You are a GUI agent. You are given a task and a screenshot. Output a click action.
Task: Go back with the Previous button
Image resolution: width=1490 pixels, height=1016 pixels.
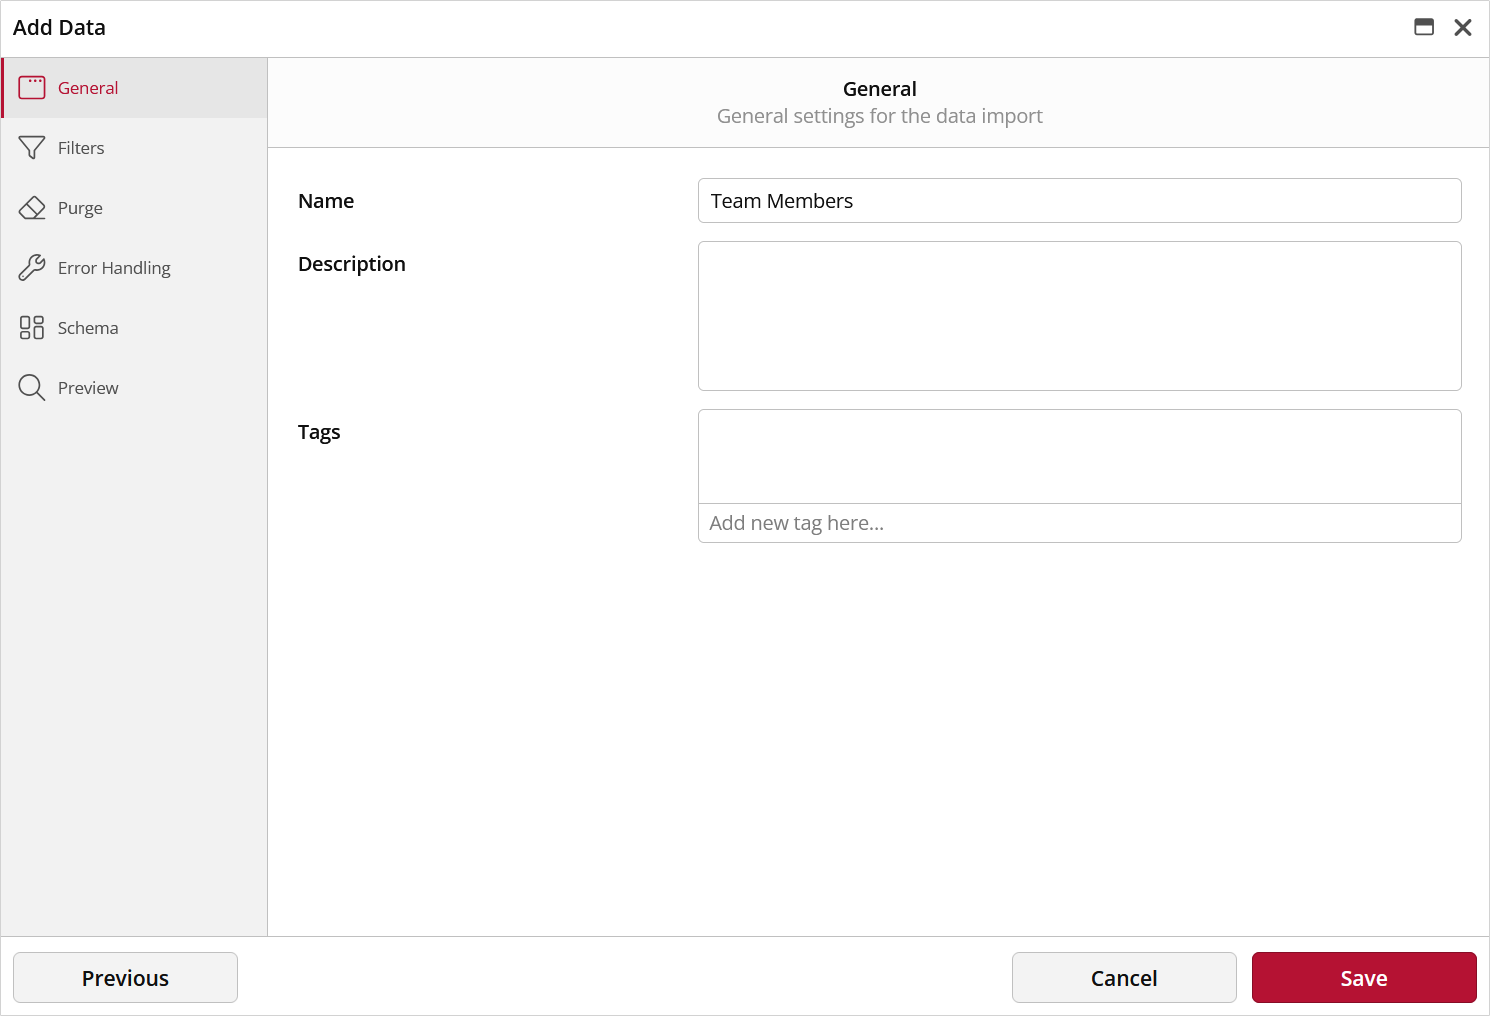coord(125,978)
